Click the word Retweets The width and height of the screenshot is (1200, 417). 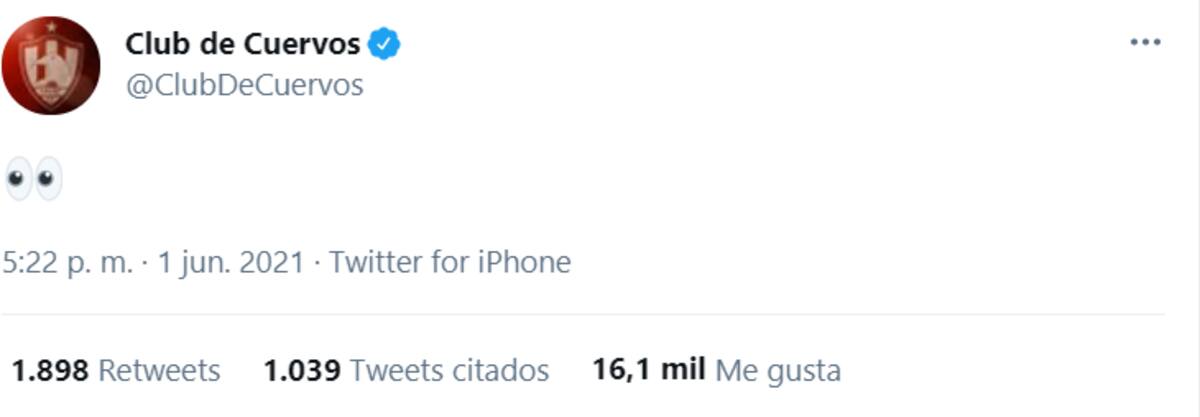tap(159, 371)
